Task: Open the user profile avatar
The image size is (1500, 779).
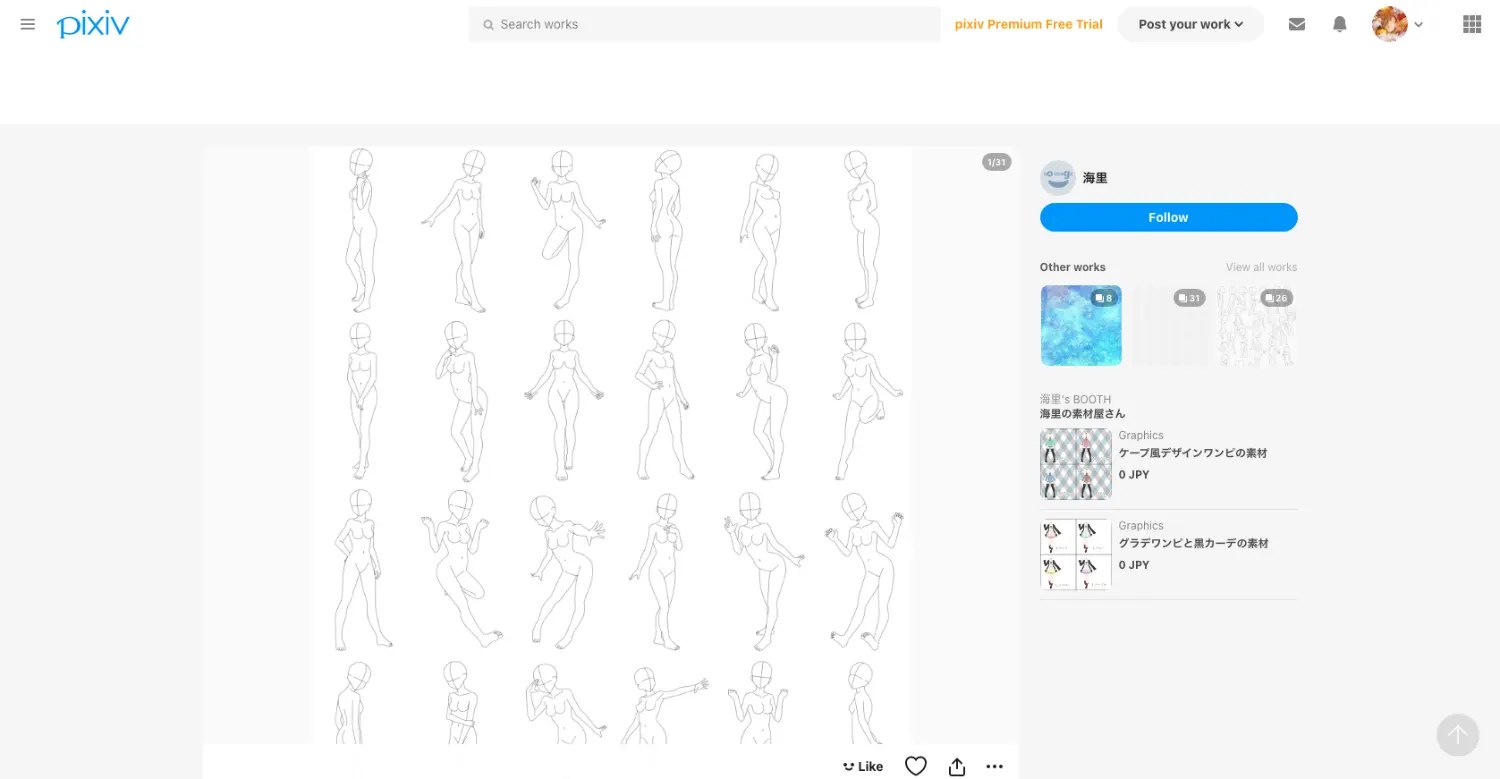Action: (1390, 24)
